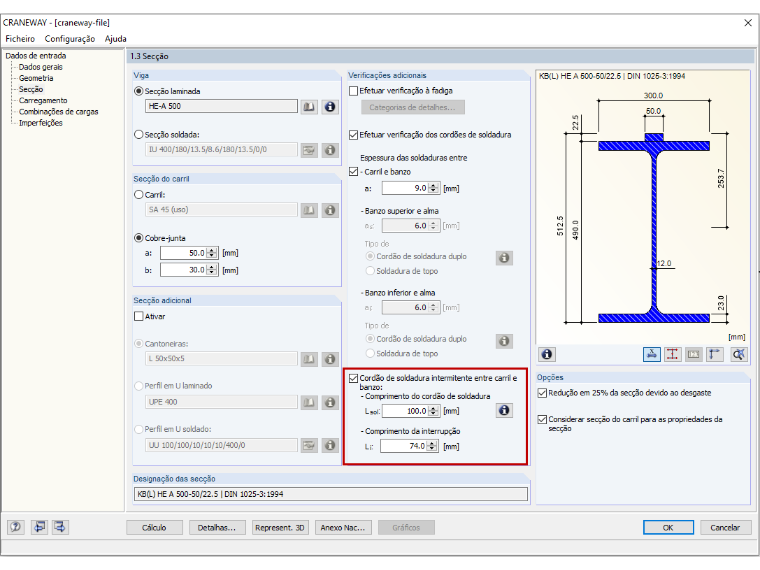This screenshot has height=570, width=760.
Task: Click Designação das secção text field
Action: pos(331,494)
